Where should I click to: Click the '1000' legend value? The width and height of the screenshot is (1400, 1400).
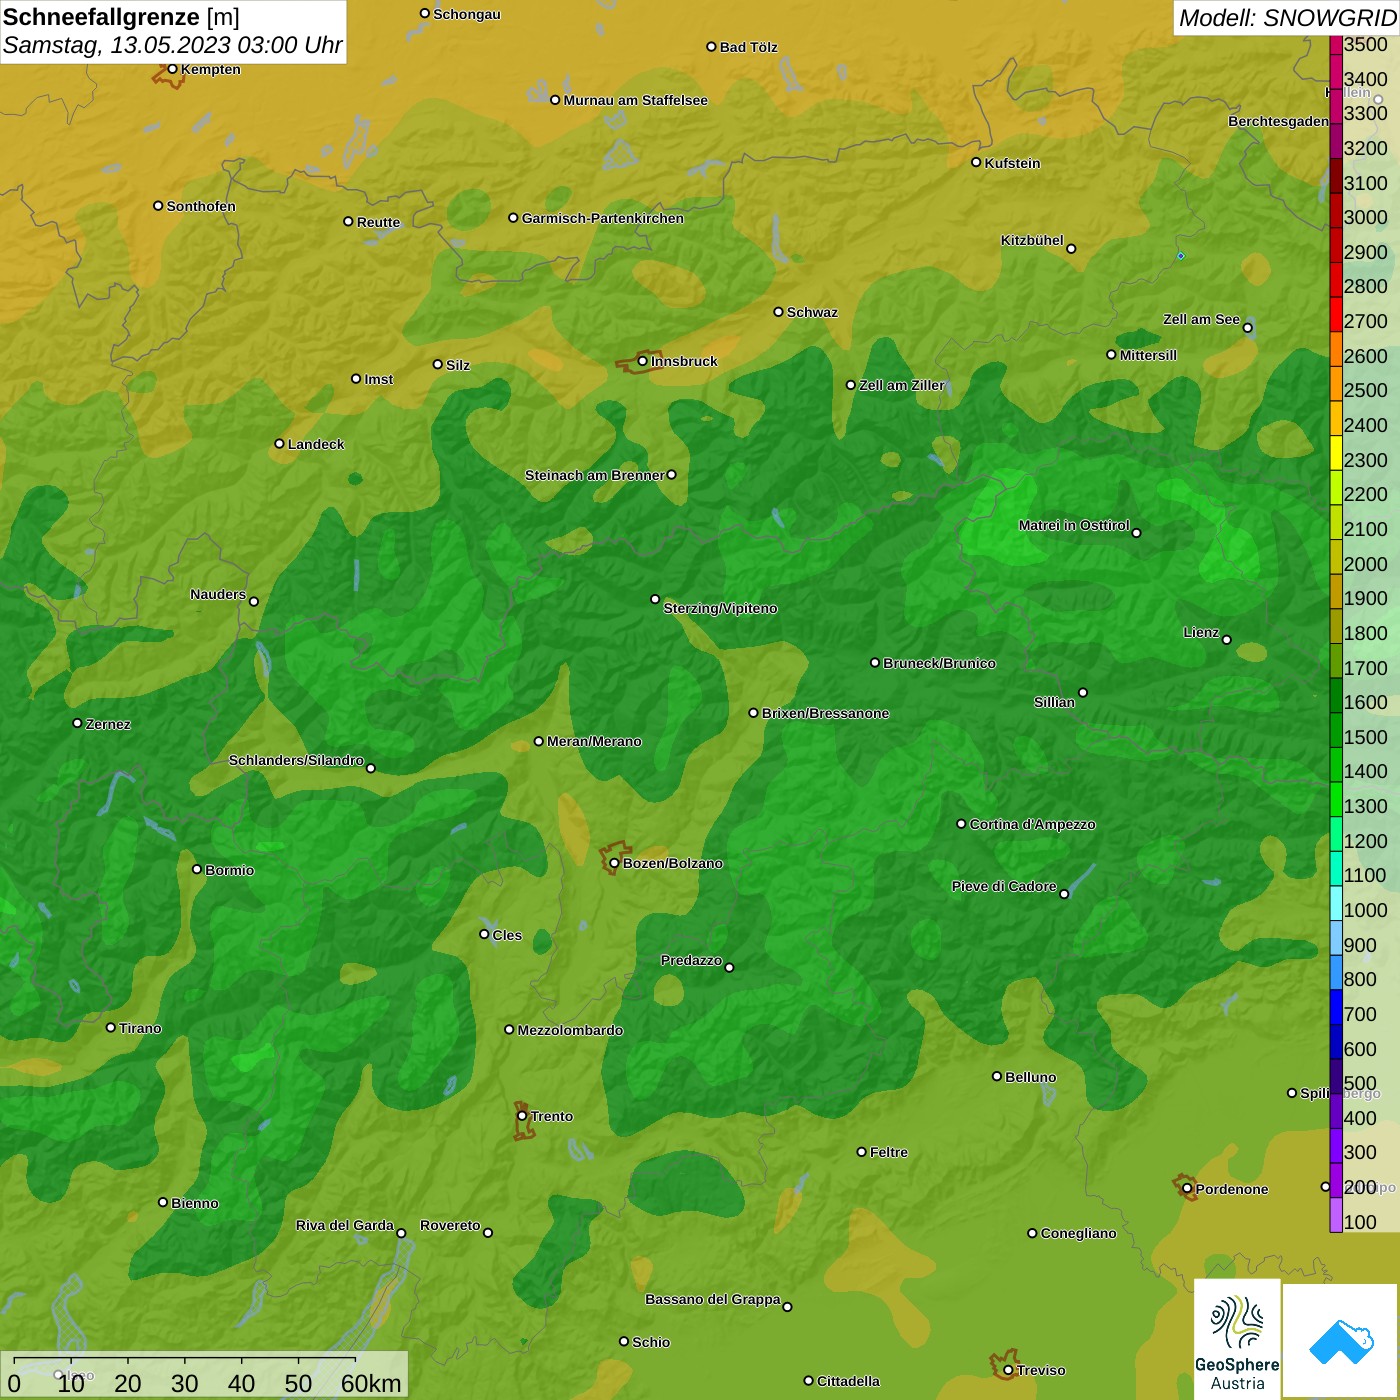(1366, 910)
